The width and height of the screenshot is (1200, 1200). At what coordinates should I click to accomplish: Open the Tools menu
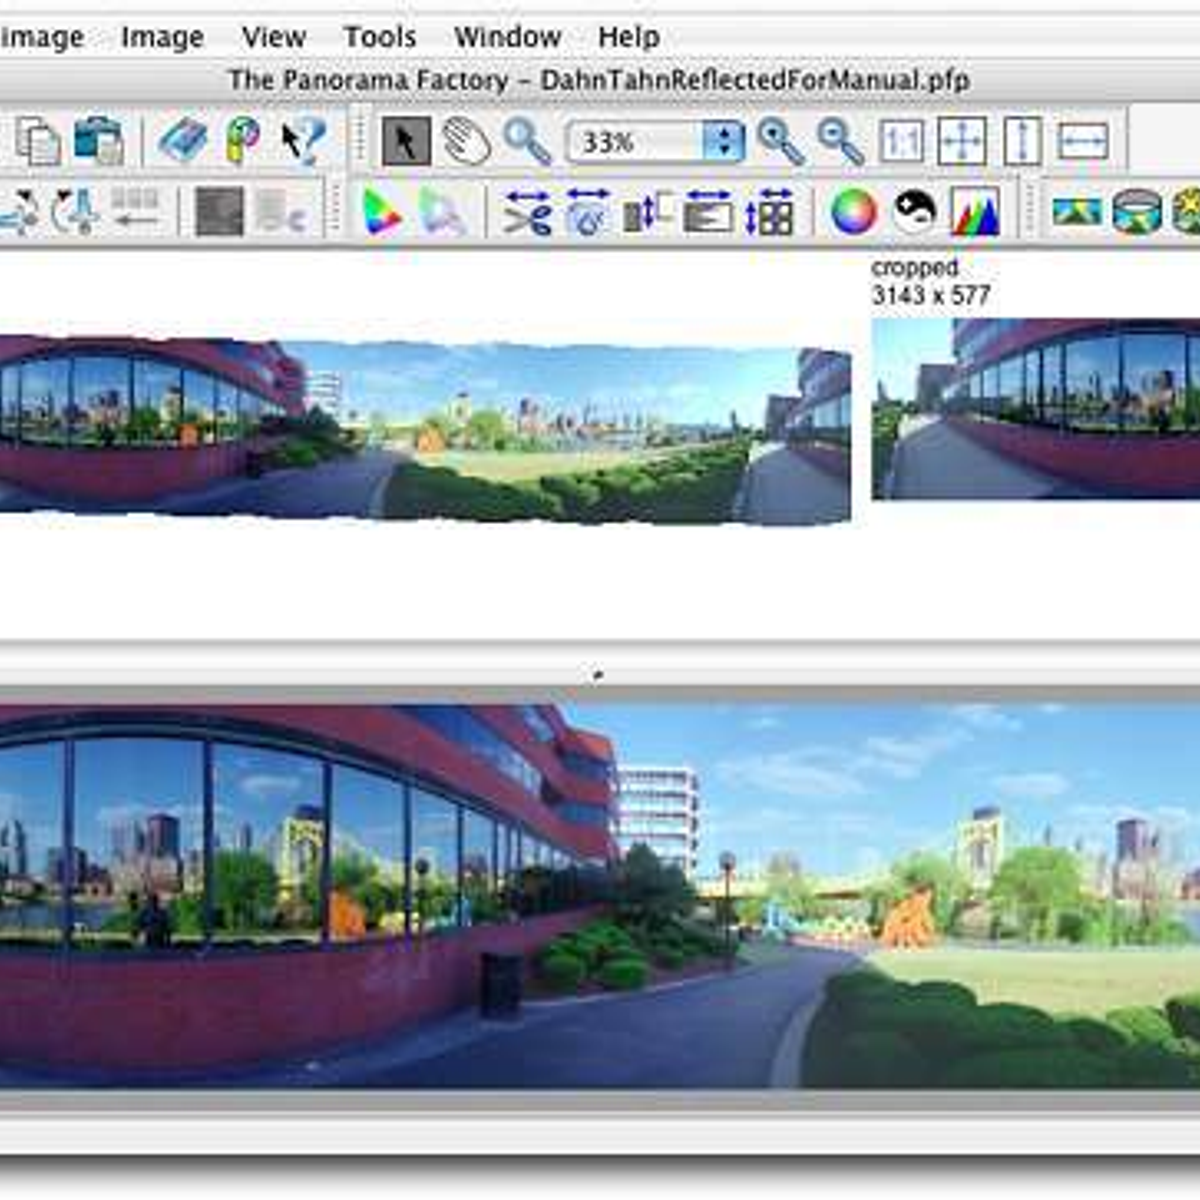[379, 37]
